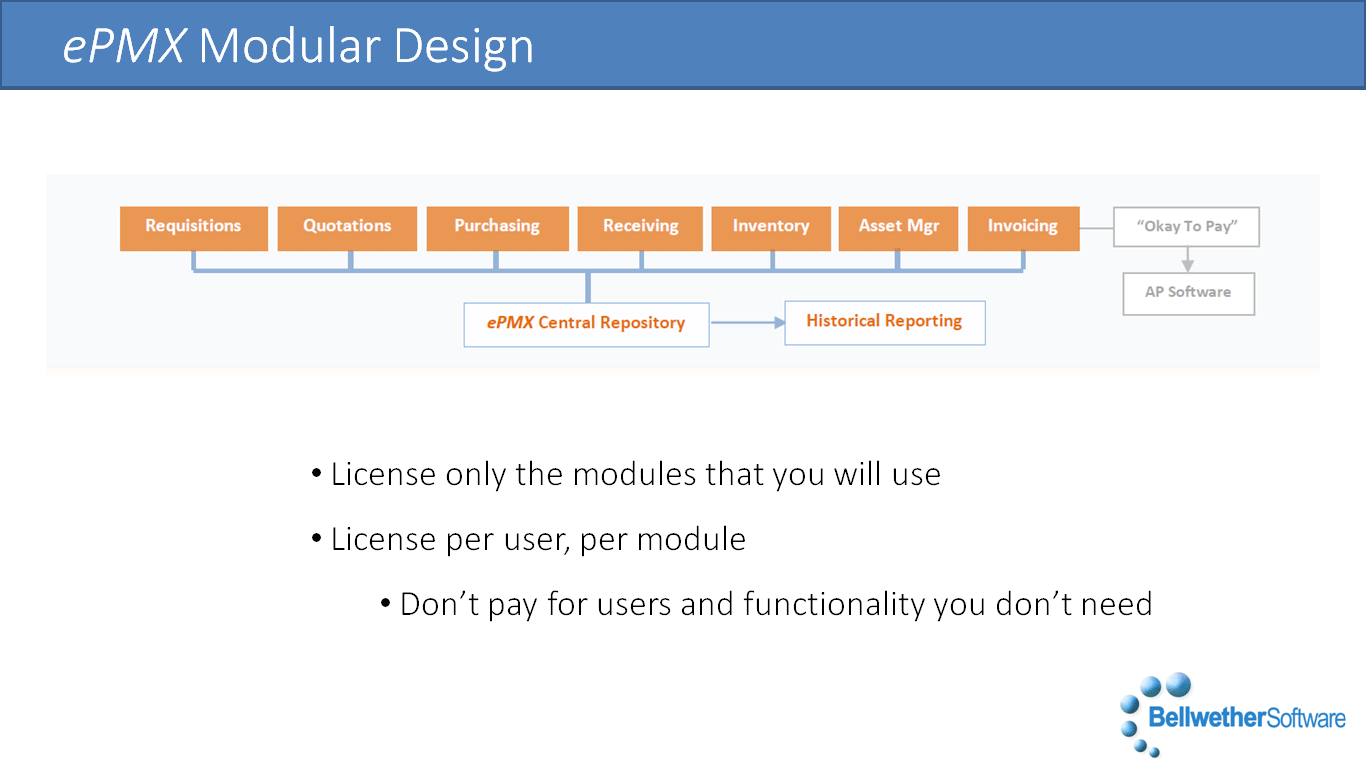Screen dimensions: 1366x768
Task: Click the "Okay To Pay" box
Action: click(x=1187, y=227)
